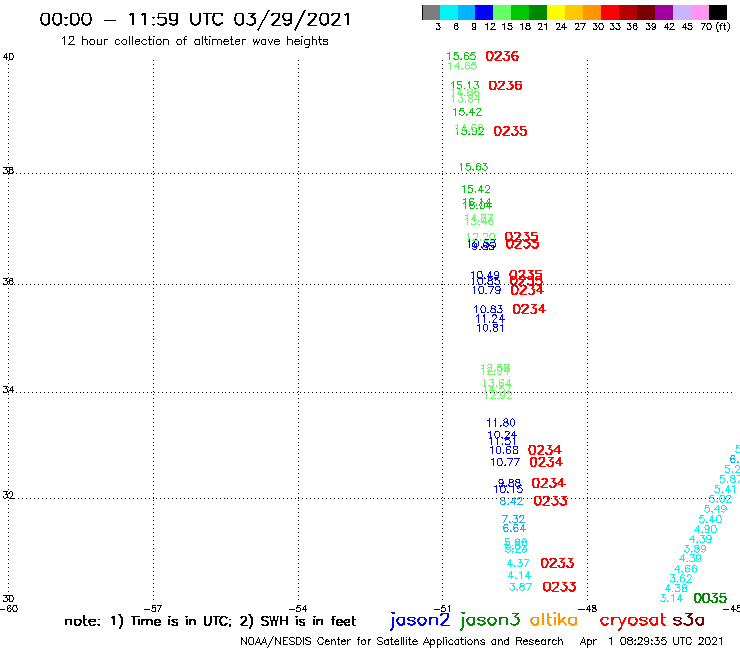Select the 0234 time beside 10.83

coord(529,309)
